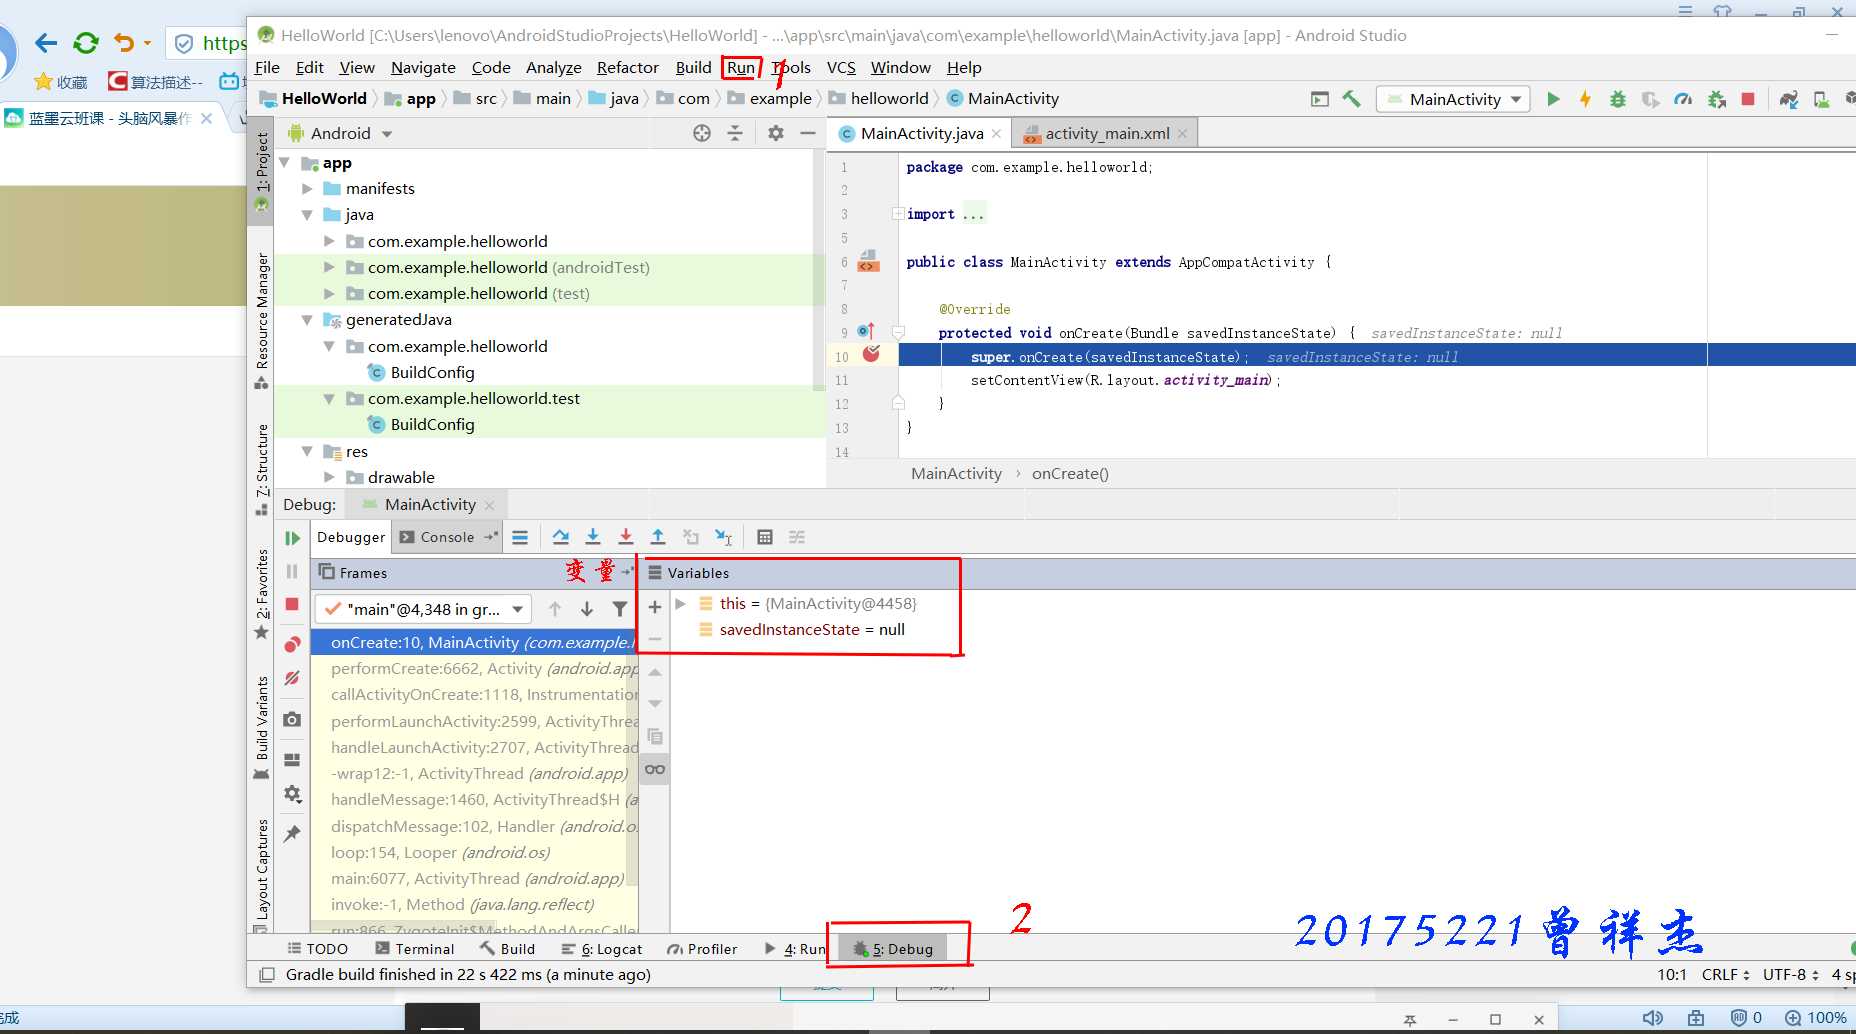Open the 4: Run tool window

point(795,949)
